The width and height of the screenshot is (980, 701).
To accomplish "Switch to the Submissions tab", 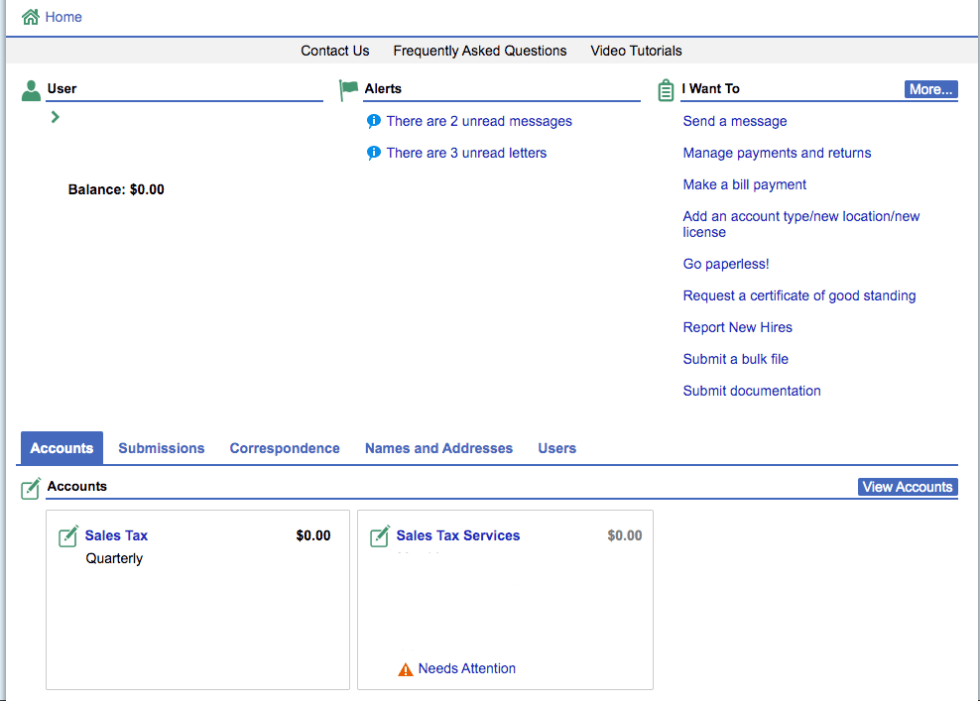I will 161,448.
